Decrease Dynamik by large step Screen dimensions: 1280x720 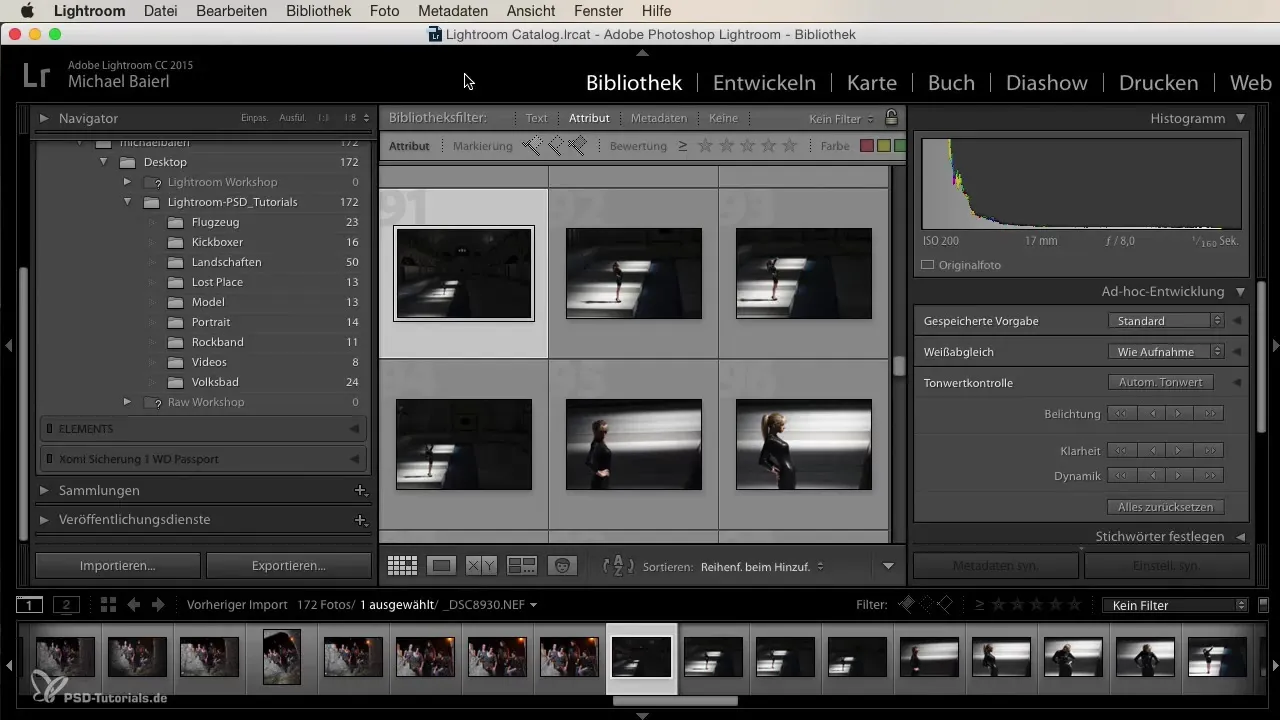coord(1124,475)
